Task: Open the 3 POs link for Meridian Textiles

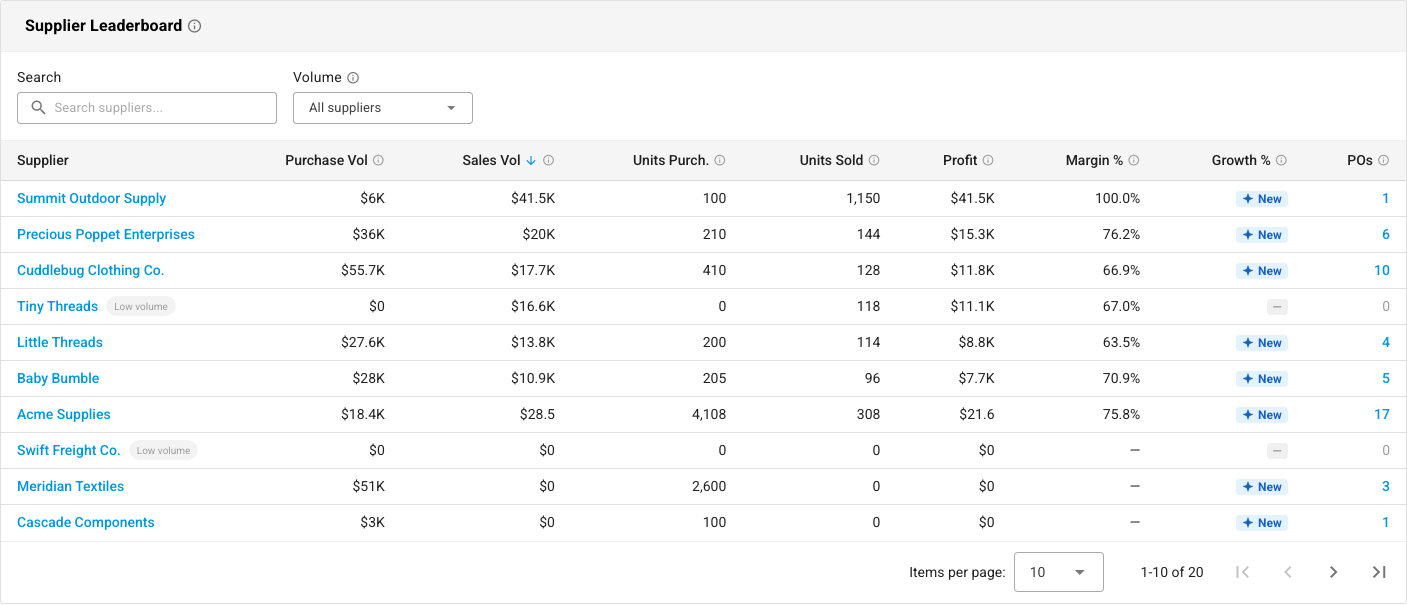Action: pos(1386,486)
